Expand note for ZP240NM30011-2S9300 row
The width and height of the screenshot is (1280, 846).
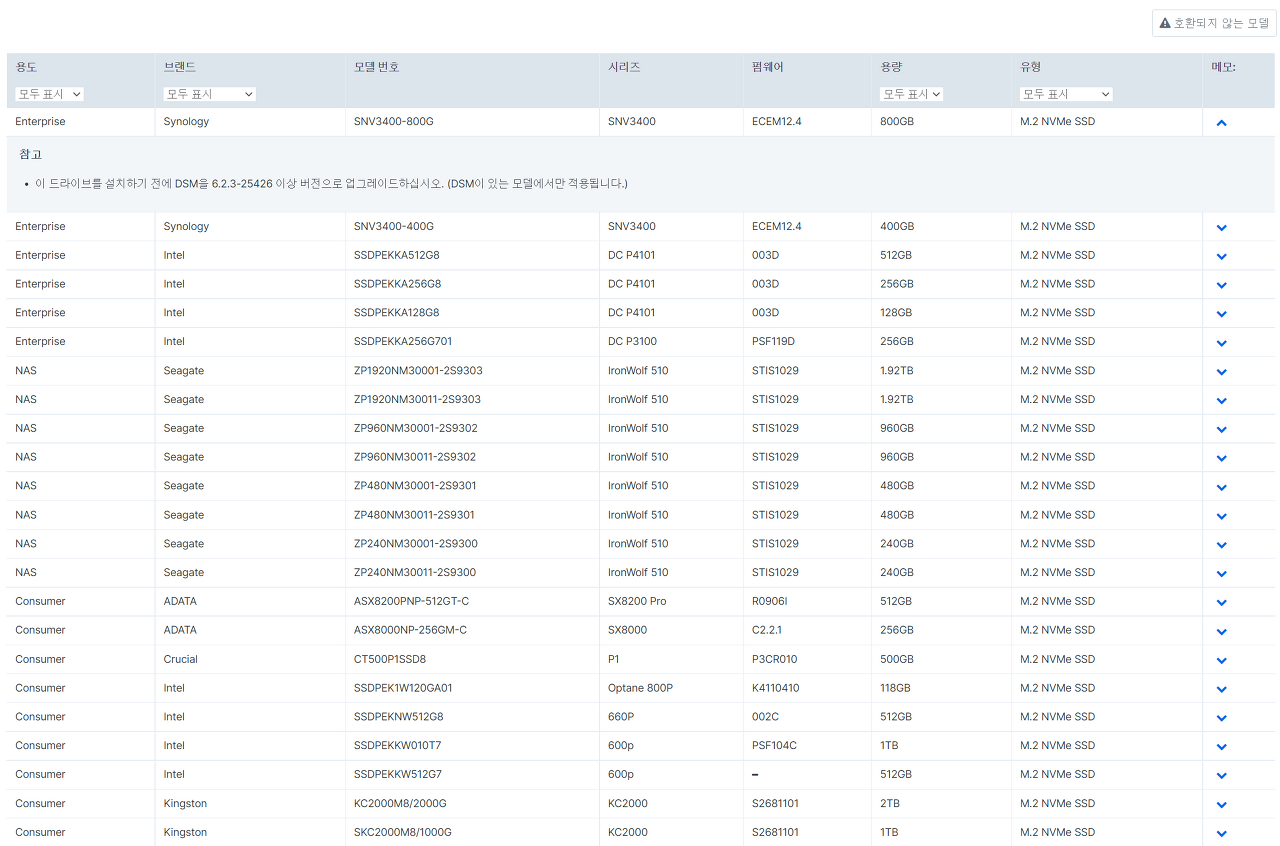tap(1221, 574)
